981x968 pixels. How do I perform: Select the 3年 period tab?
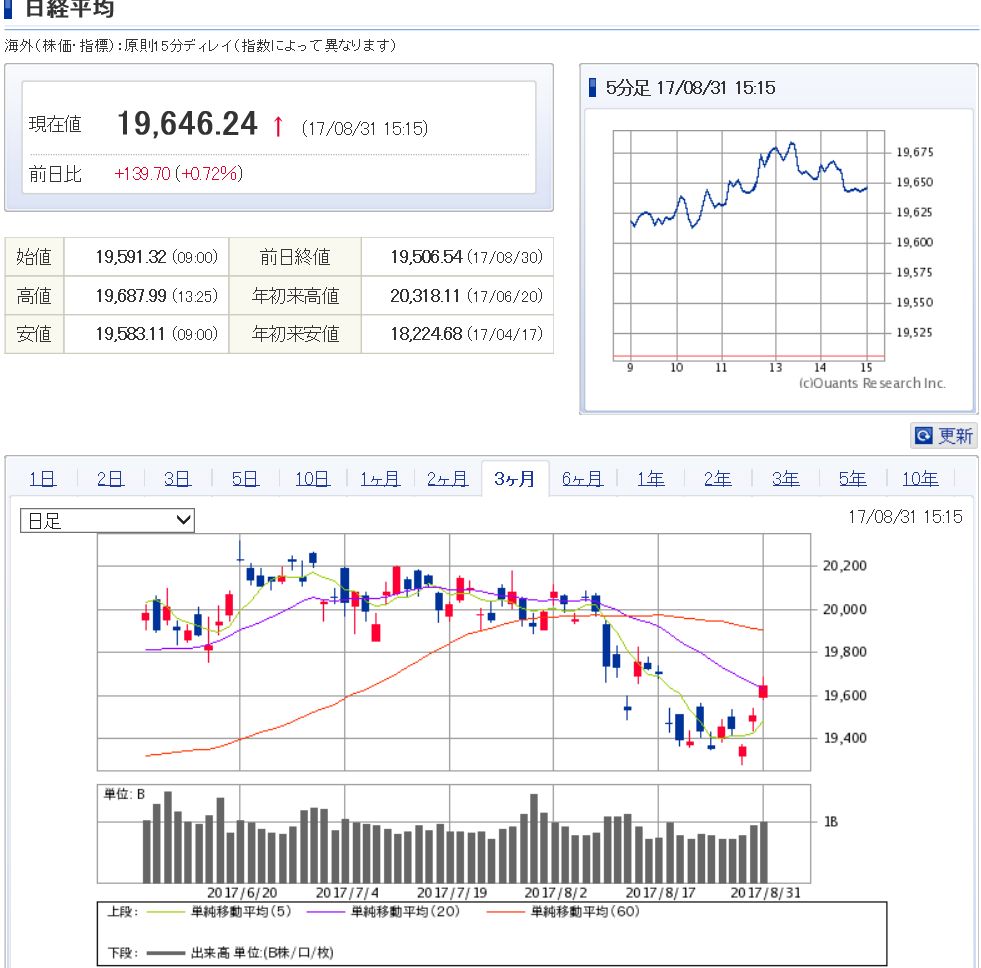[785, 479]
